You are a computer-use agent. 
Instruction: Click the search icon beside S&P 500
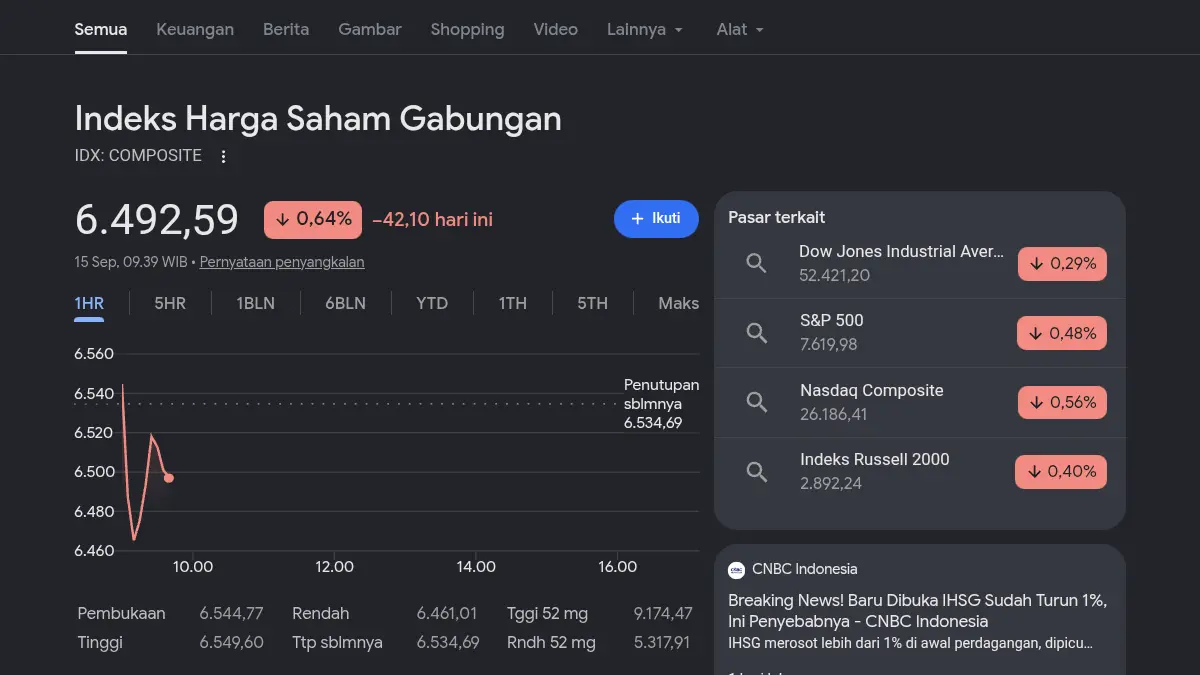click(x=757, y=333)
